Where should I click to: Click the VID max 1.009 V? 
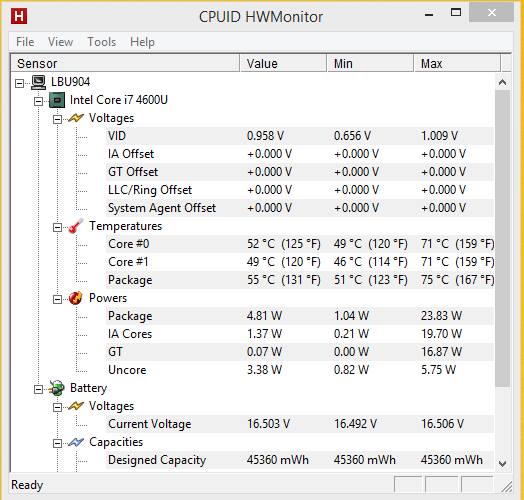[439, 136]
